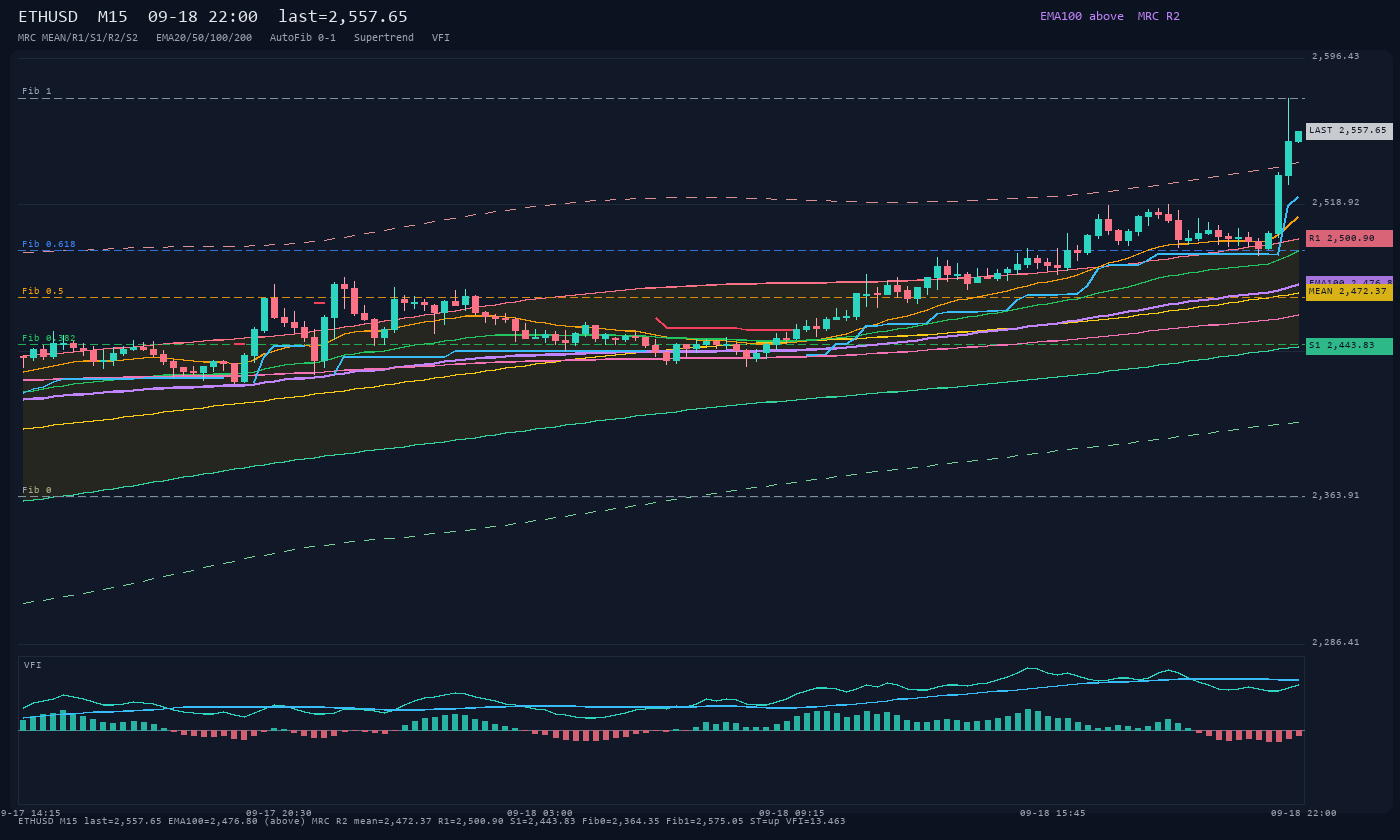
Task: Click the VFI title inside the lower panel
Action: (33, 665)
